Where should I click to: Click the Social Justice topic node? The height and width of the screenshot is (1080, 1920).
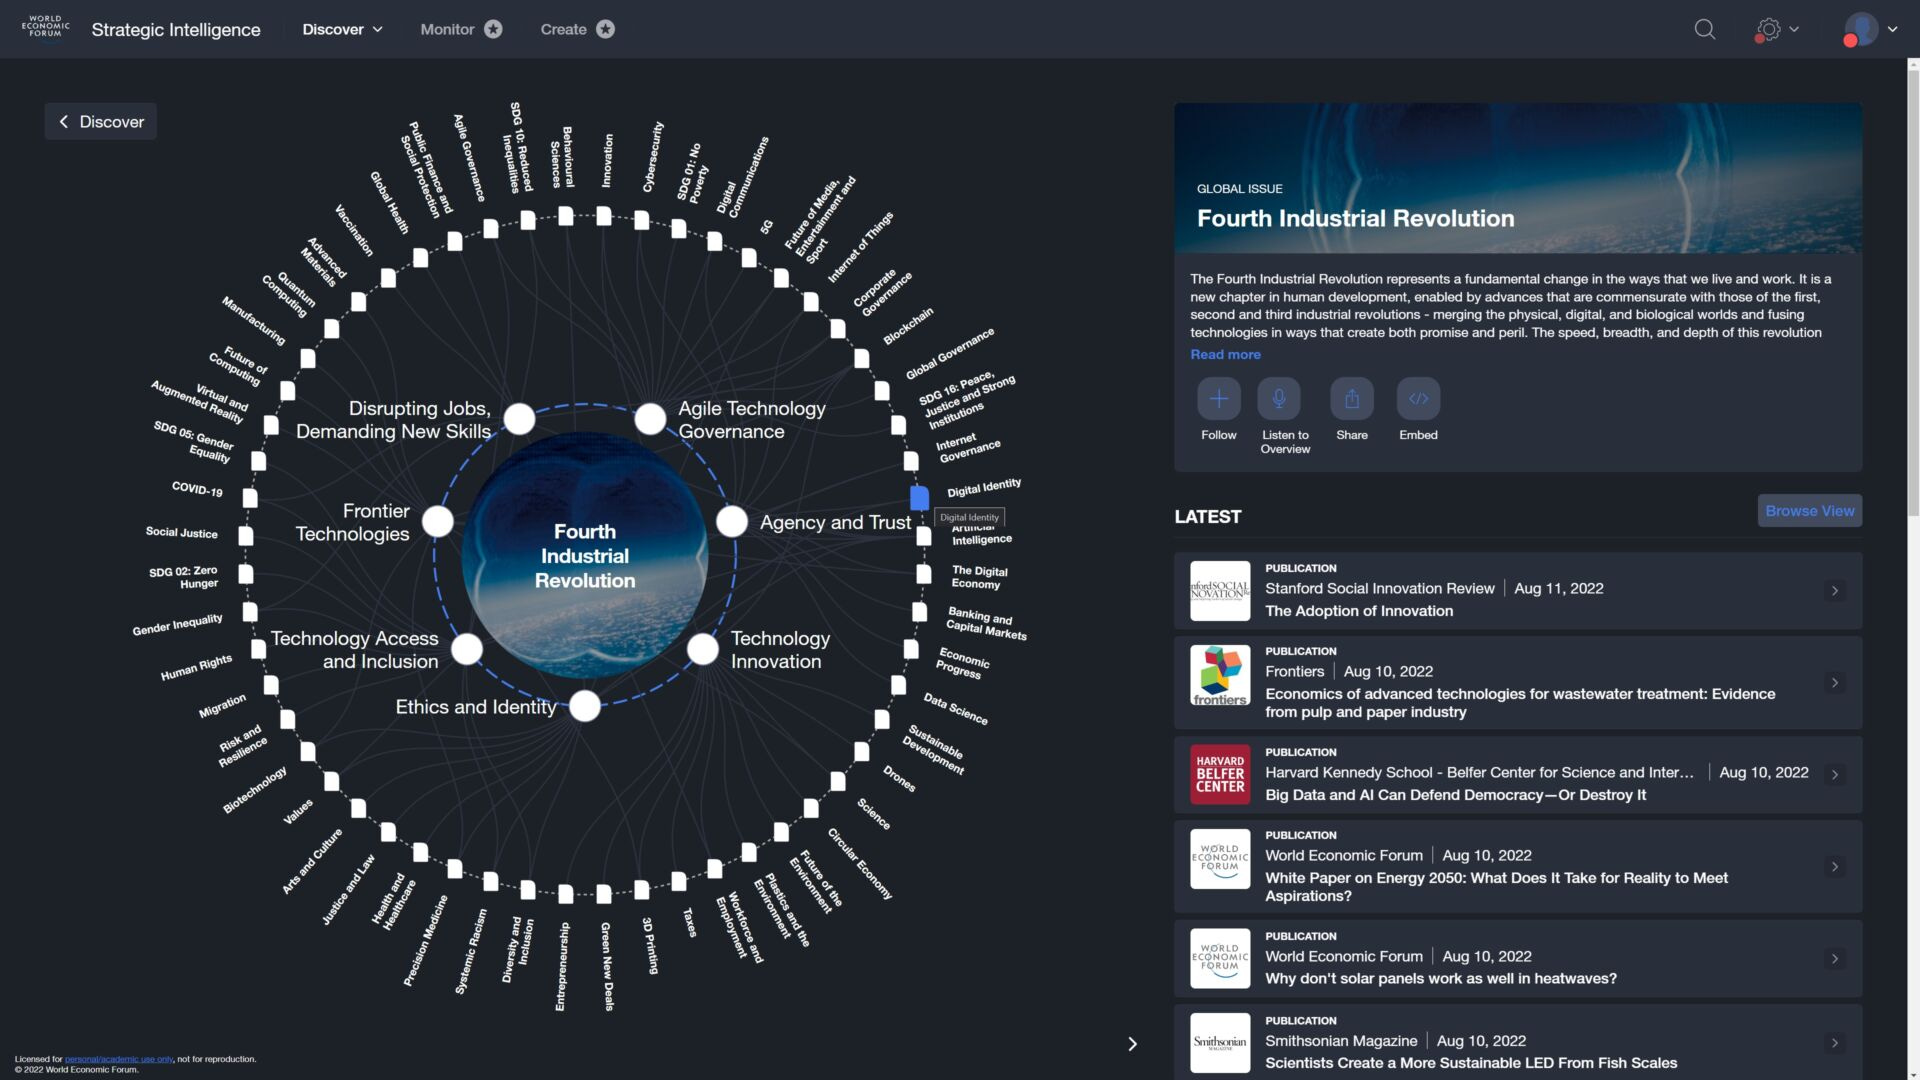[246, 536]
